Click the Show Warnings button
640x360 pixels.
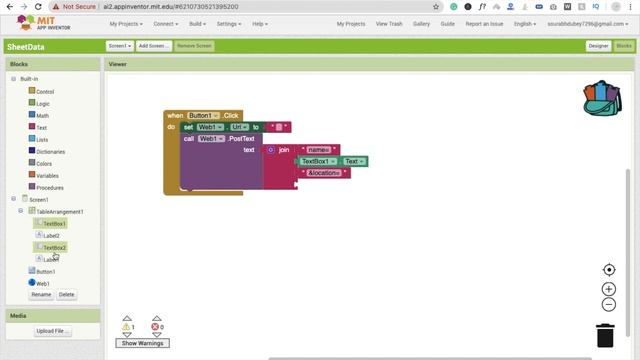(x=142, y=343)
